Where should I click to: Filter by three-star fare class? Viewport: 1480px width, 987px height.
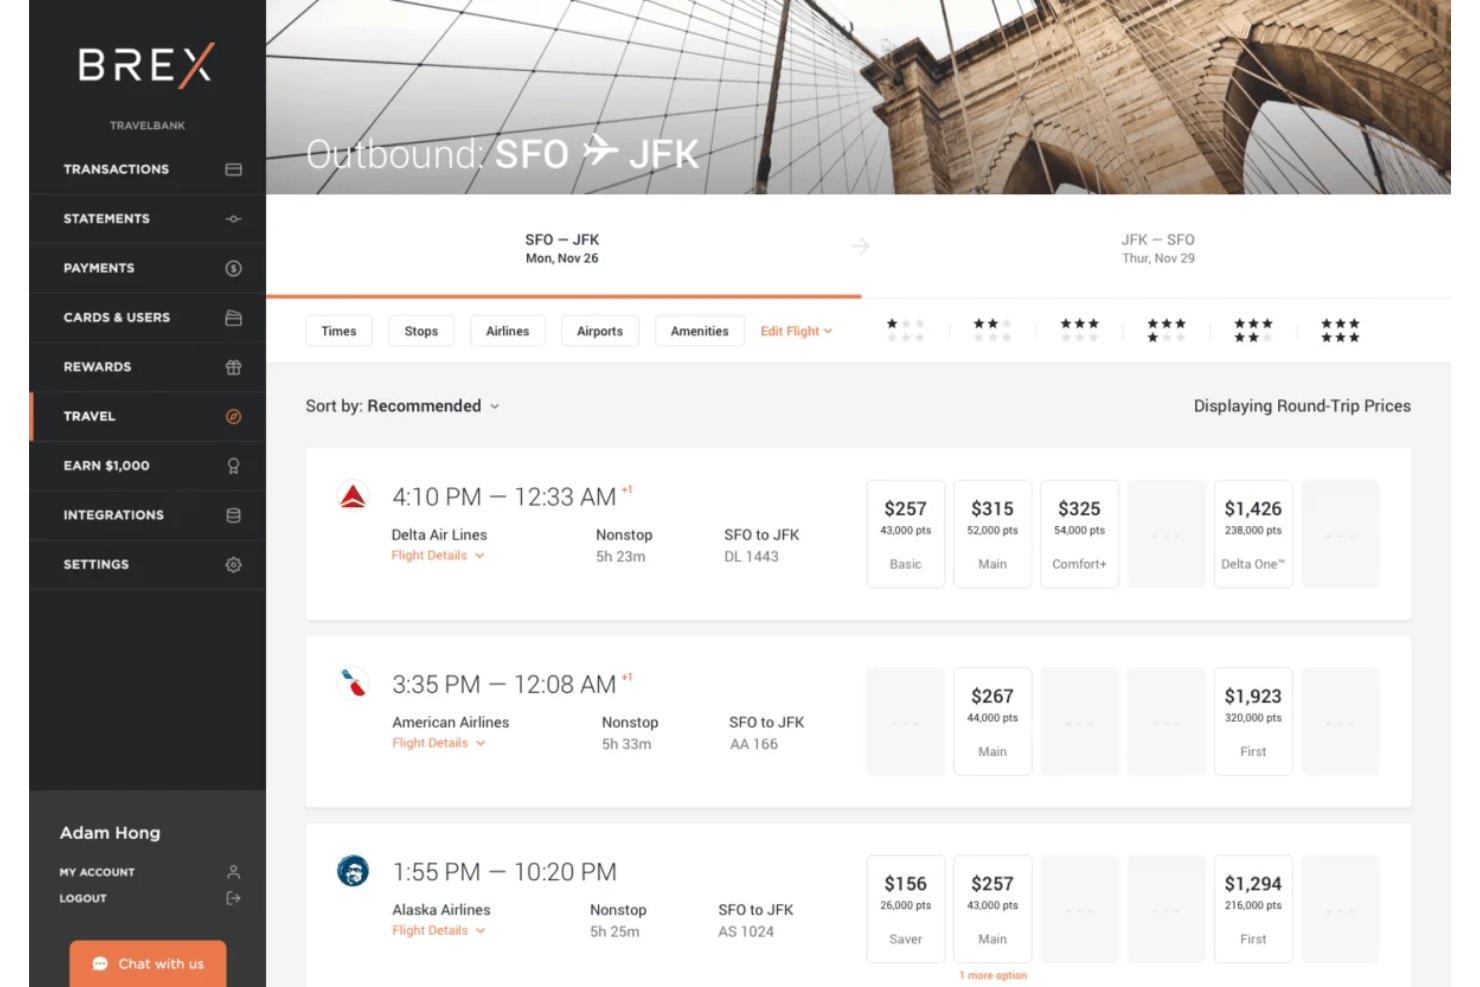pos(1079,330)
